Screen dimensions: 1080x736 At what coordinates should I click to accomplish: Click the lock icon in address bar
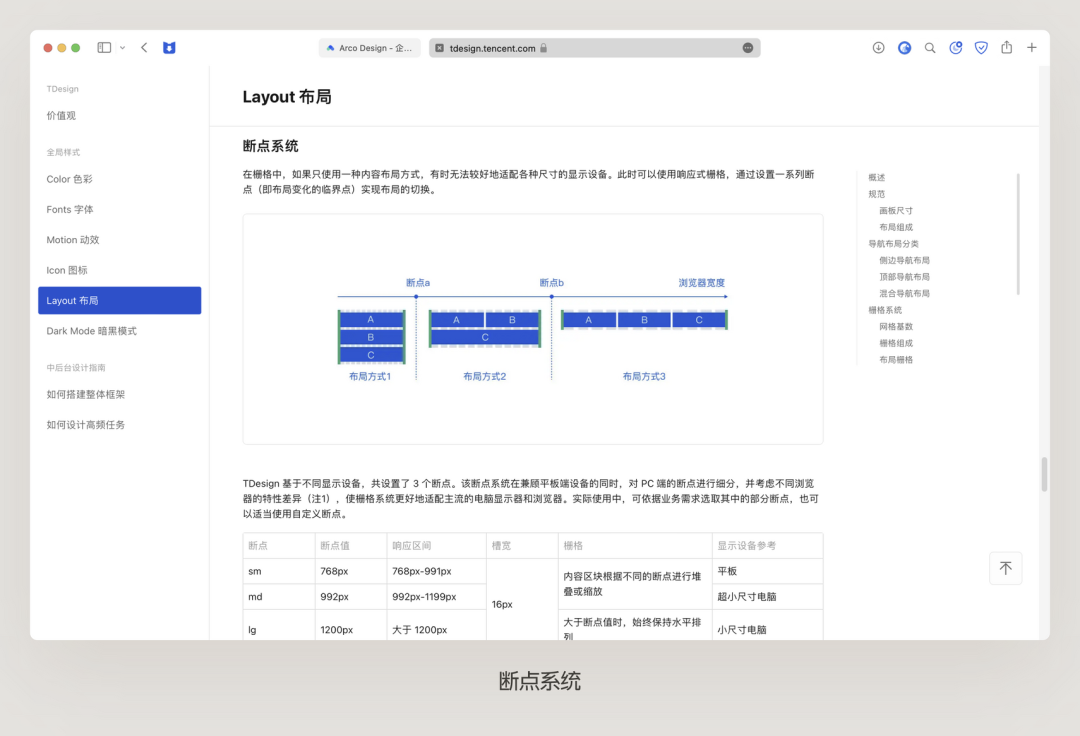point(543,48)
